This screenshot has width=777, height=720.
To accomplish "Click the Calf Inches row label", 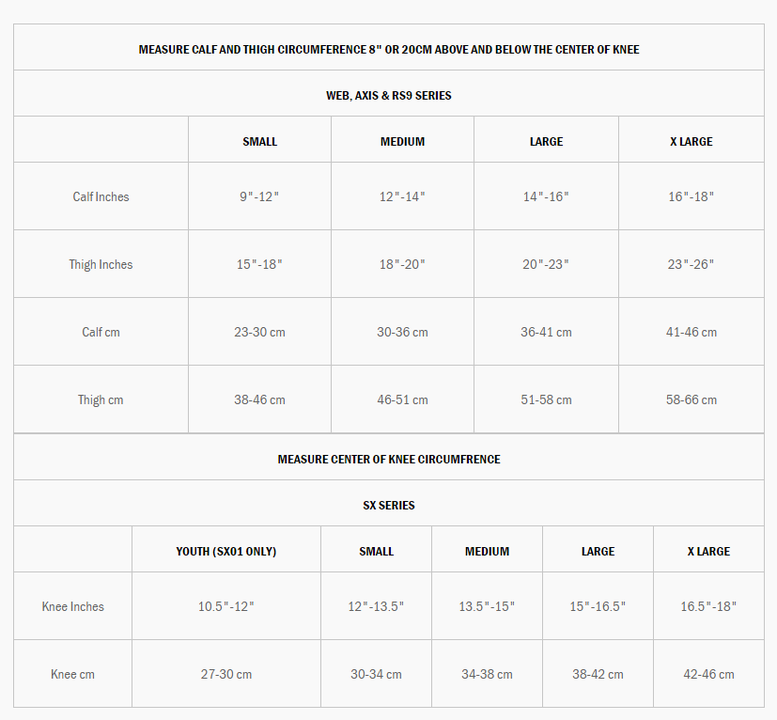I will 101,197.
